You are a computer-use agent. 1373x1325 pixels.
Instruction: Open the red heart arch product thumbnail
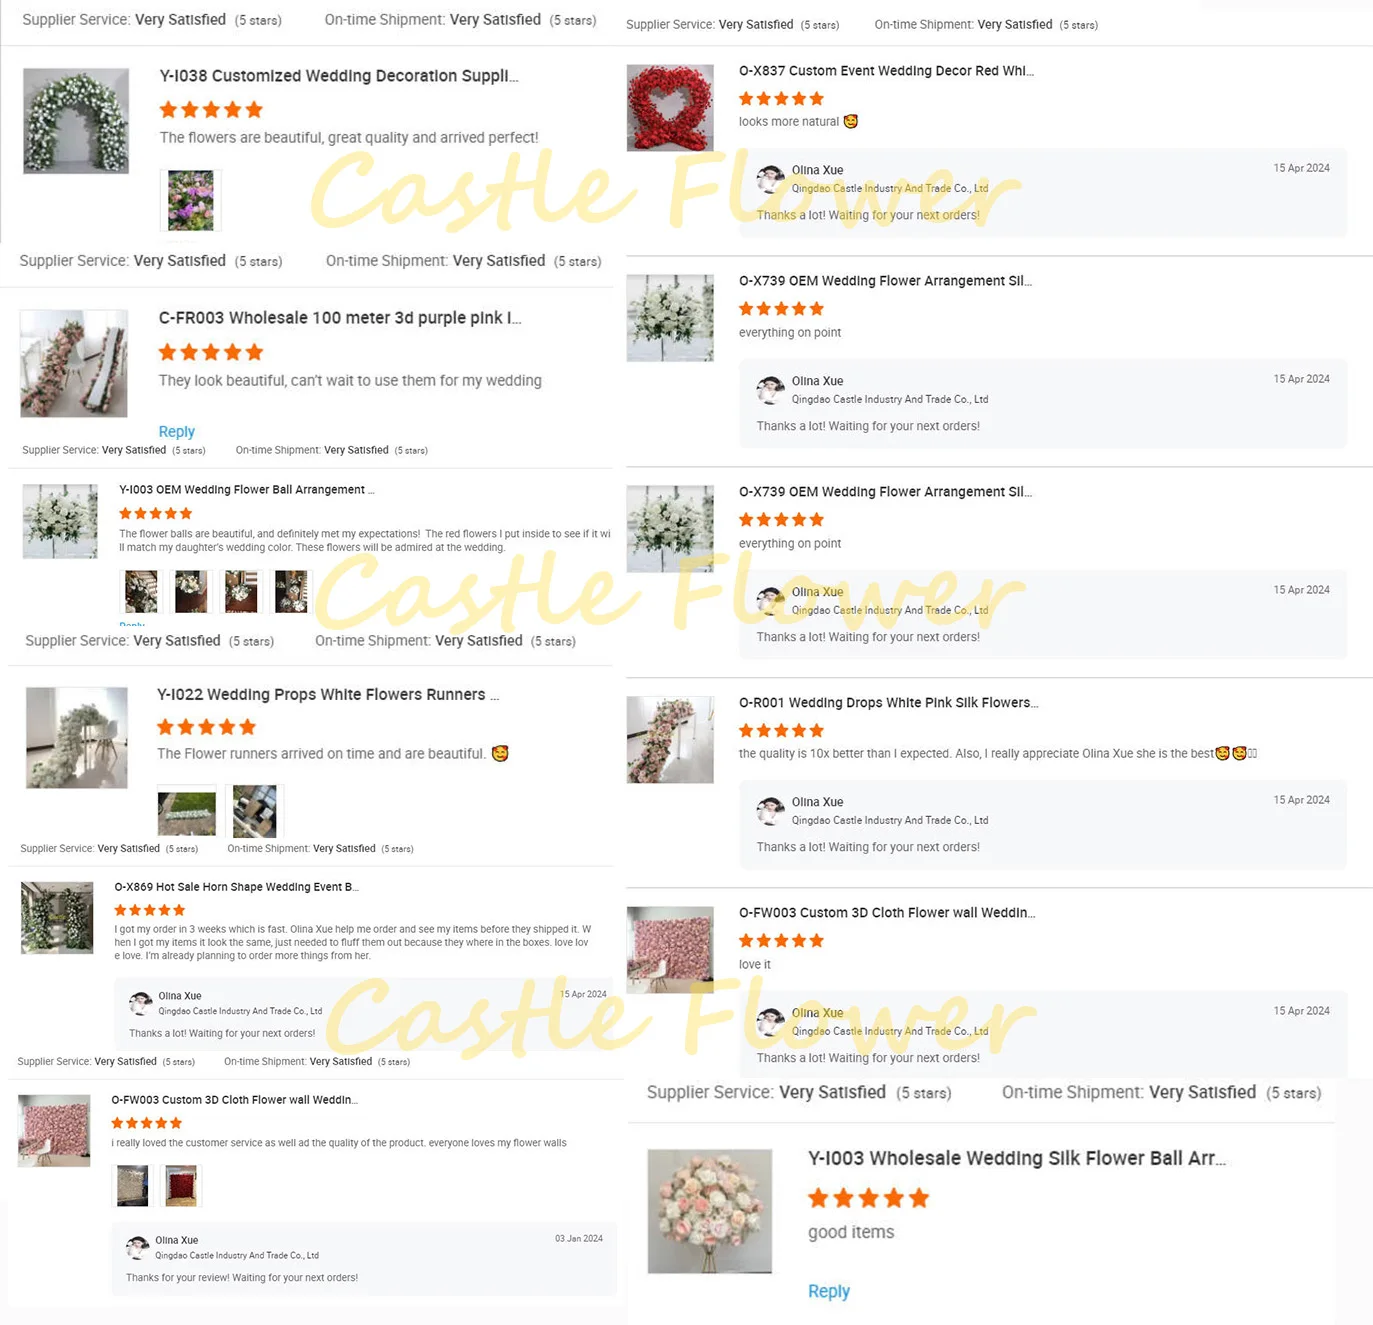[670, 108]
